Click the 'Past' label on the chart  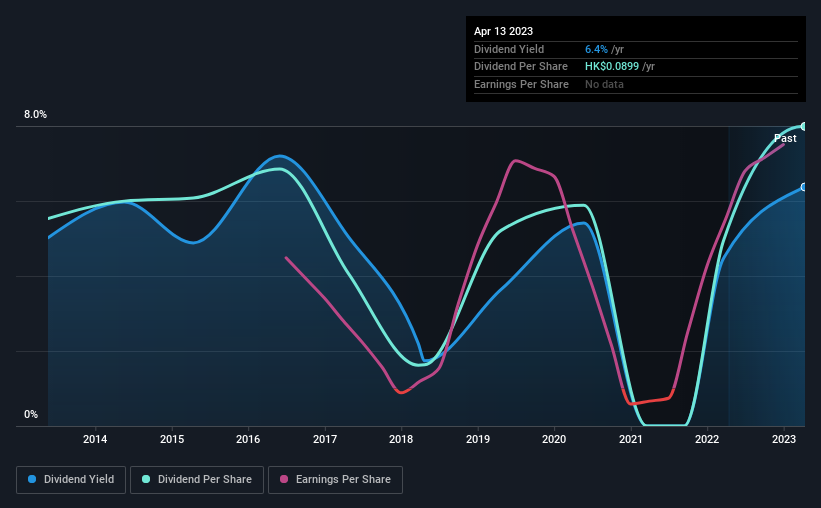coord(785,138)
